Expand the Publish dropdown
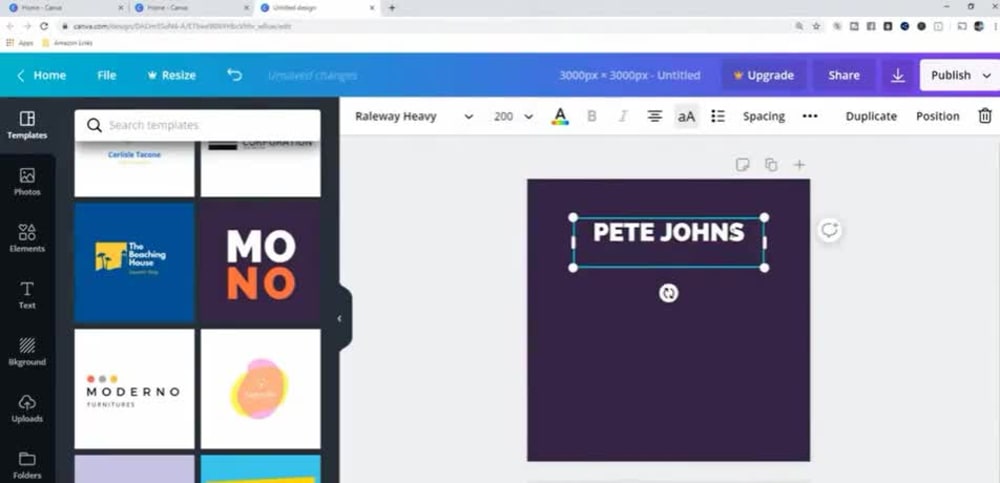1000x483 pixels. pyautogui.click(x=986, y=75)
